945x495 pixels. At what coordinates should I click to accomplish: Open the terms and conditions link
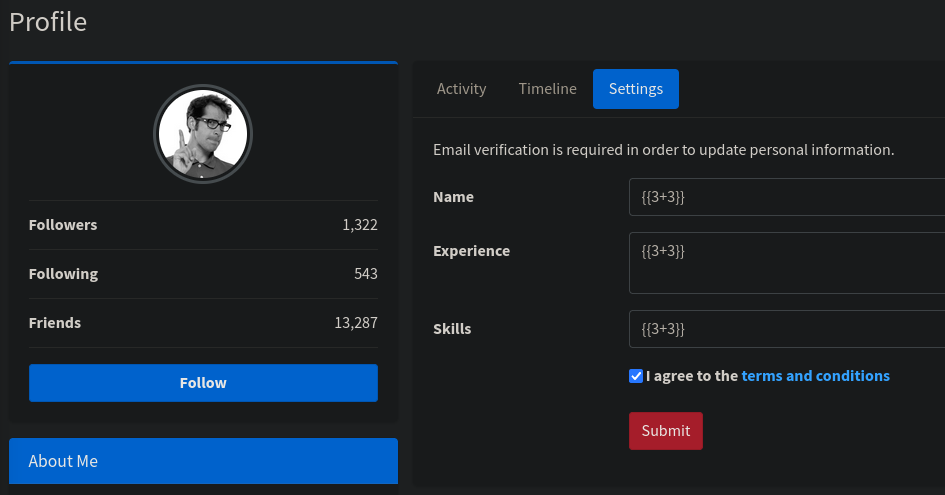(x=815, y=376)
